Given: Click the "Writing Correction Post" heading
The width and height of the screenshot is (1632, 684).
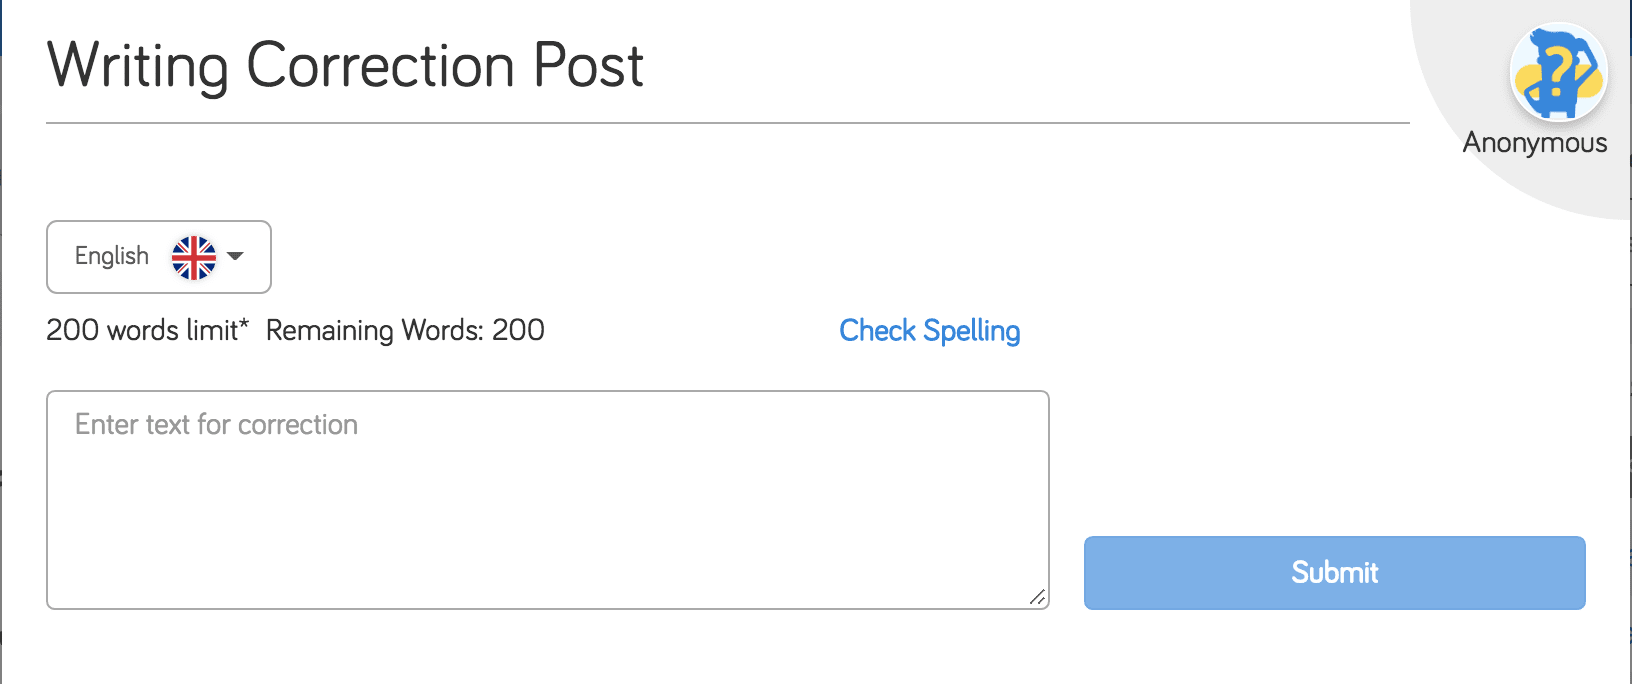Looking at the screenshot, I should (345, 66).
